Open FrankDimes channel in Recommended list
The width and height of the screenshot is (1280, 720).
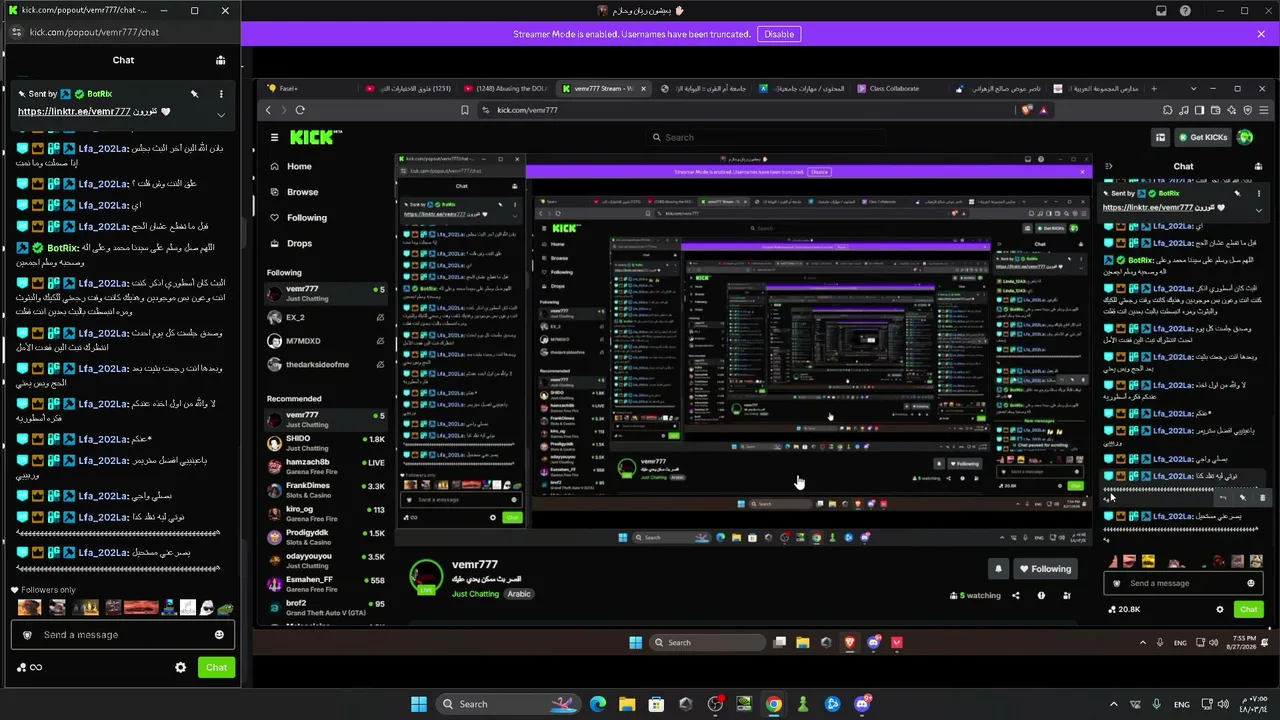pos(326,490)
